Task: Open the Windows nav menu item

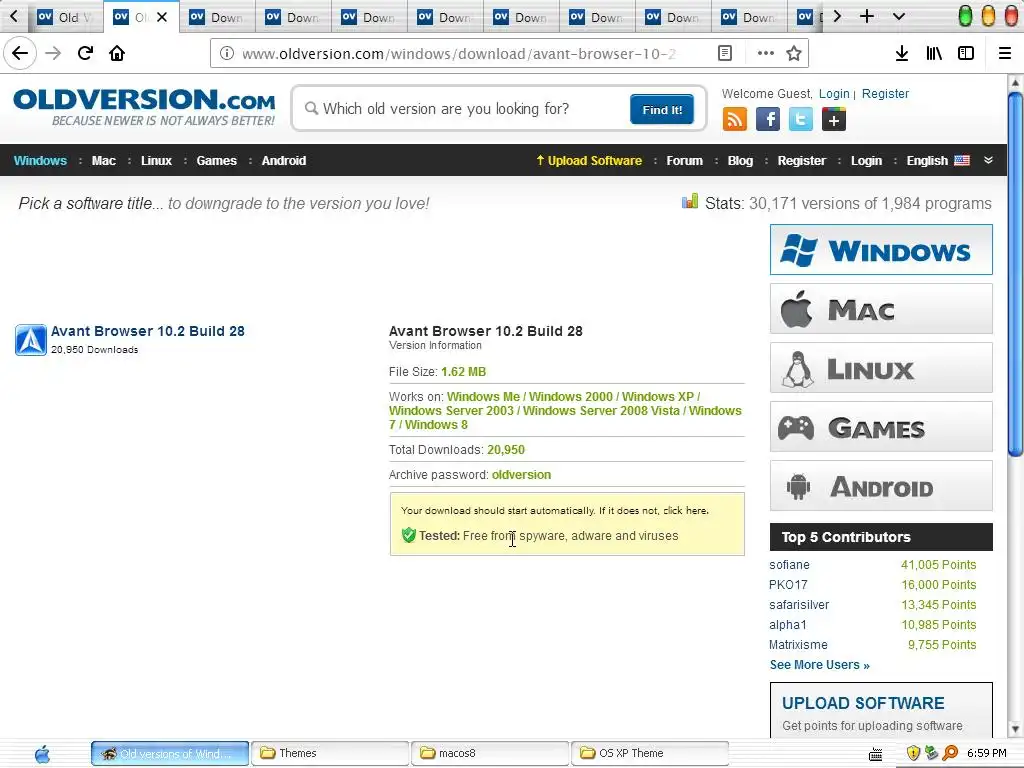Action: click(40, 161)
